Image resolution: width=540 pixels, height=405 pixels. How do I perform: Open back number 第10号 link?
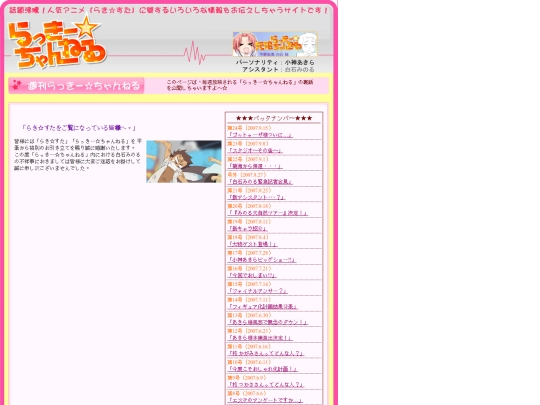coord(263,369)
